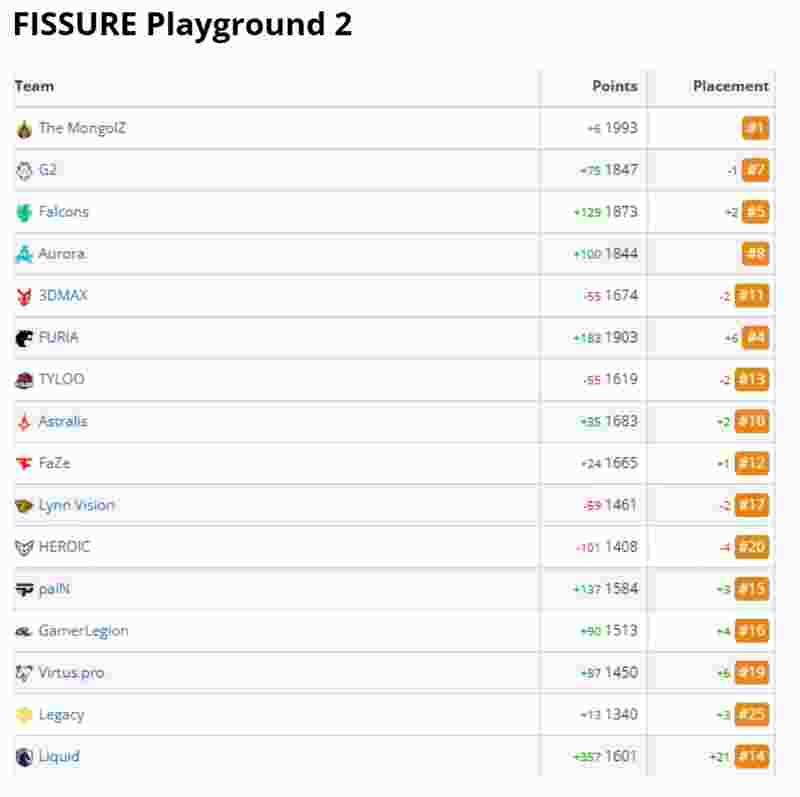
Task: Click The MongolZ team logo icon
Action: tap(24, 129)
